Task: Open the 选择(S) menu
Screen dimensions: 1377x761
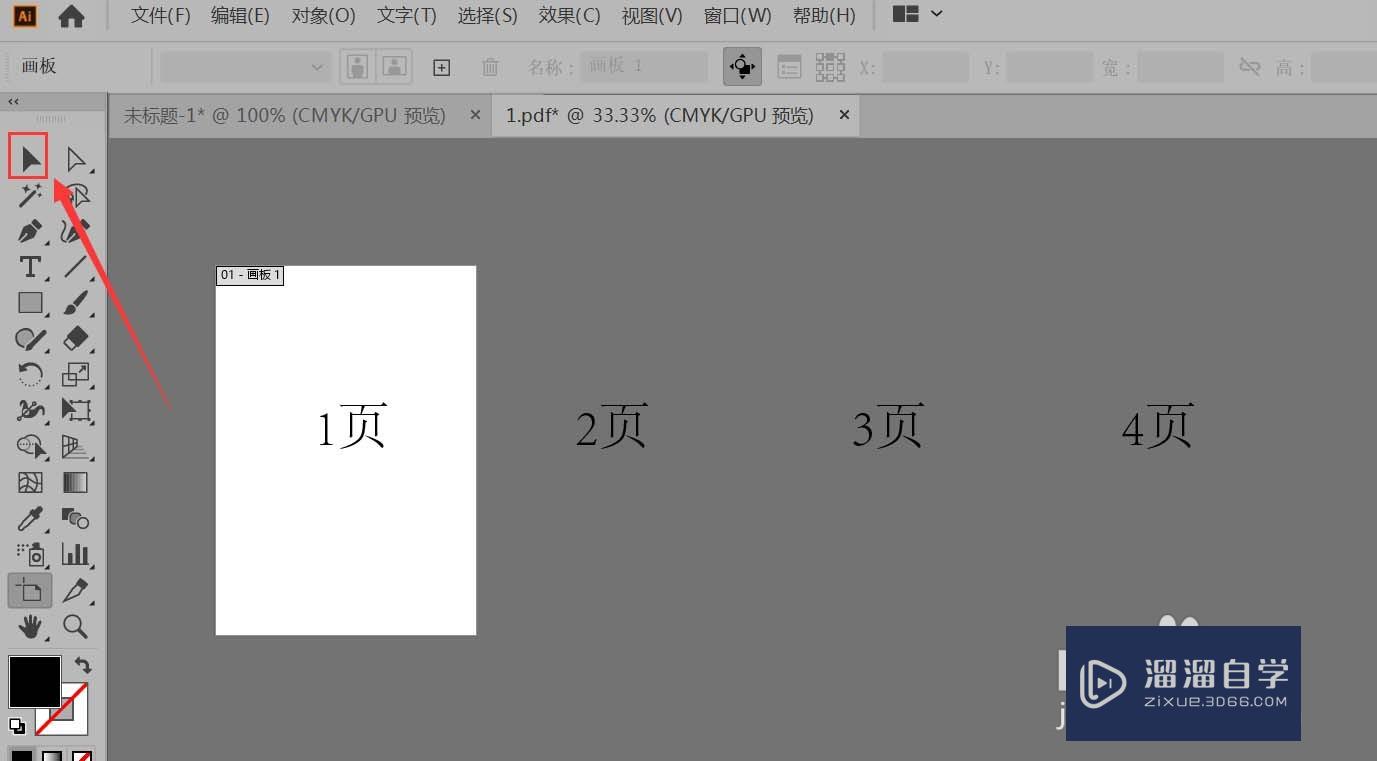Action: pos(487,15)
